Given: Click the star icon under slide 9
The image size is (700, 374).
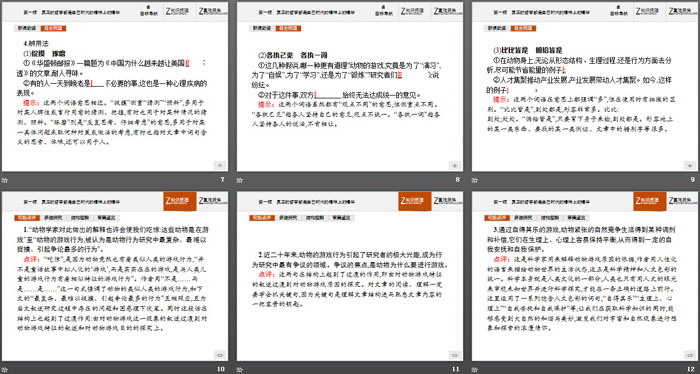Looking at the screenshot, I should (x=475, y=180).
